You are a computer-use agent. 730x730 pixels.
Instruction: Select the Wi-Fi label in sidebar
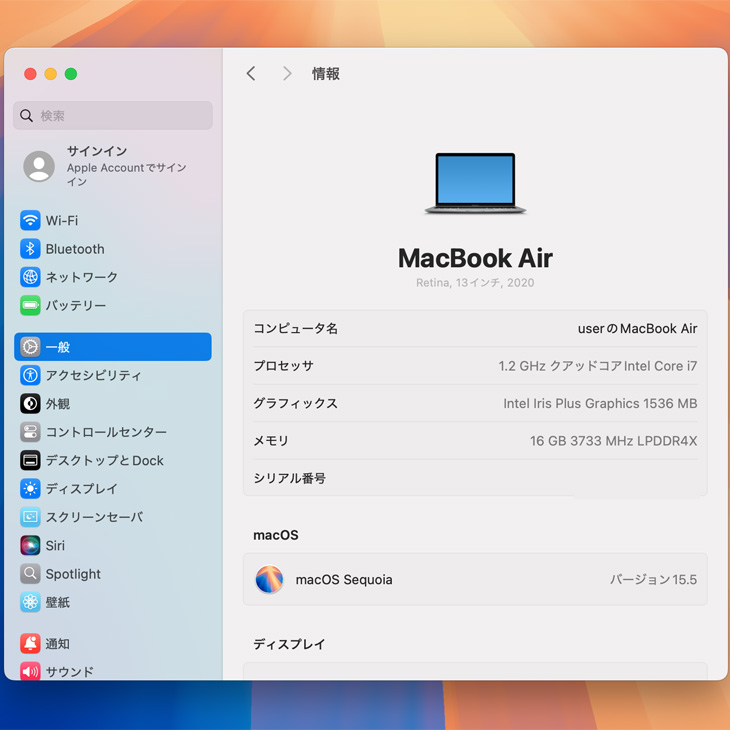[62, 220]
